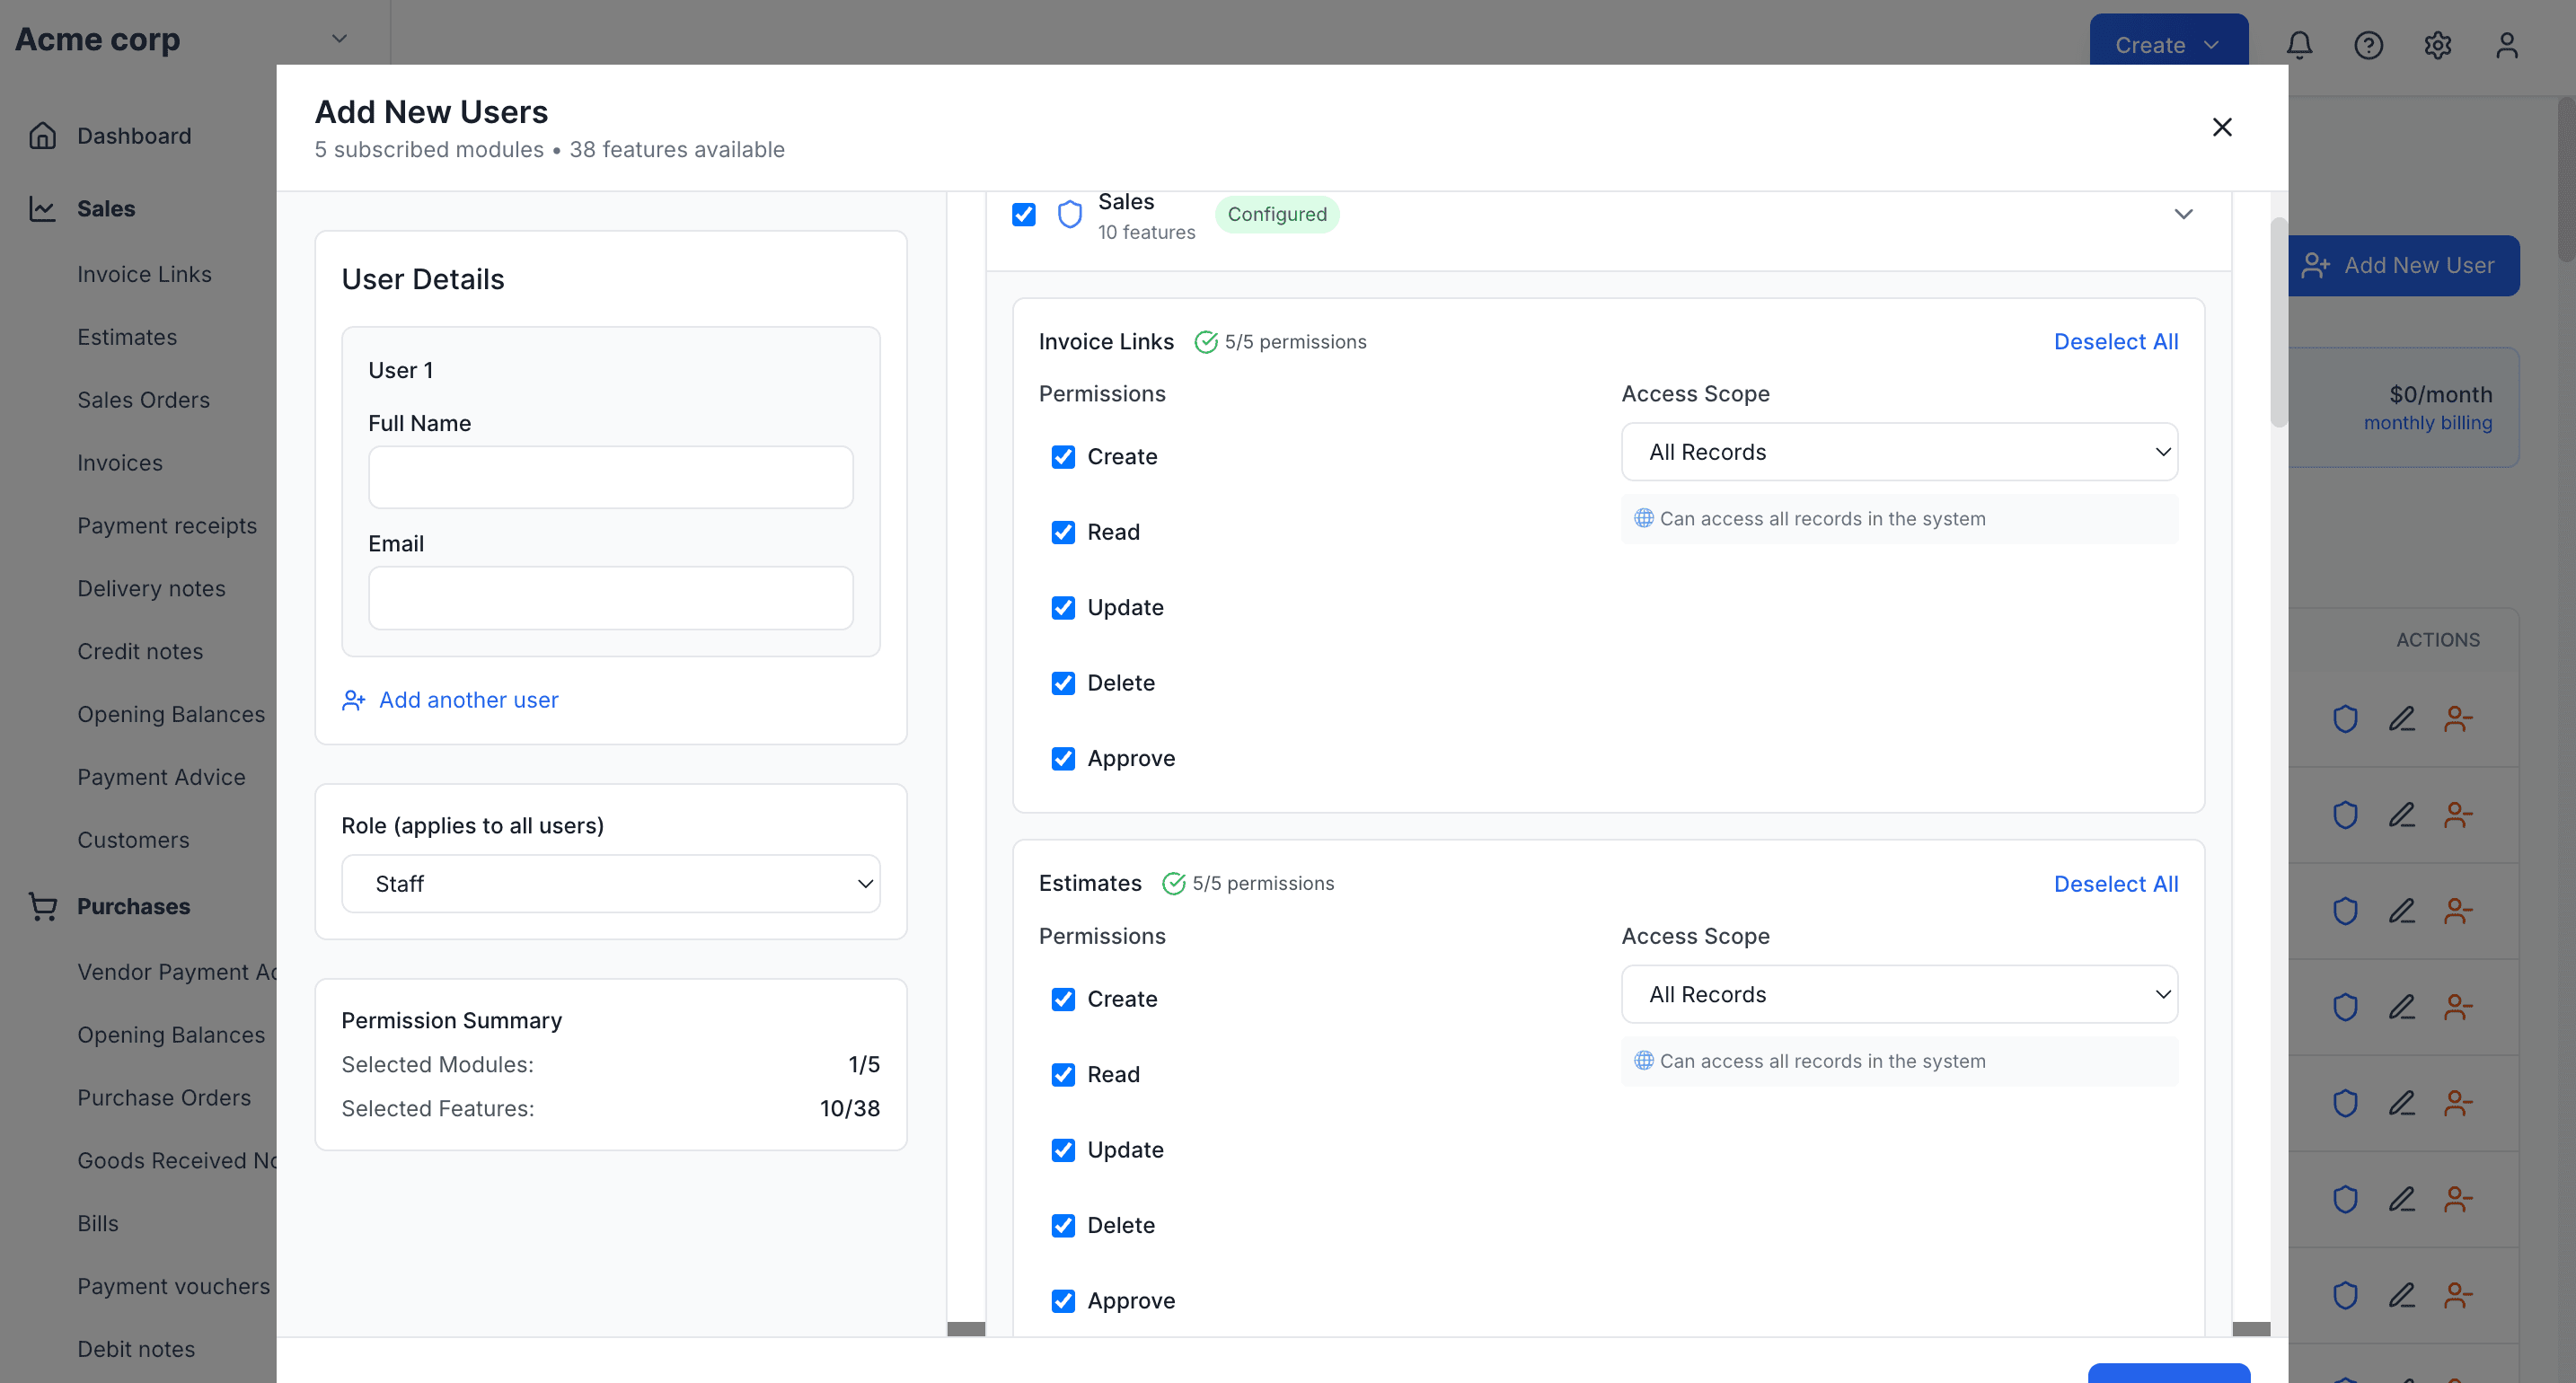Click Deselect All for Estimates

(2115, 884)
